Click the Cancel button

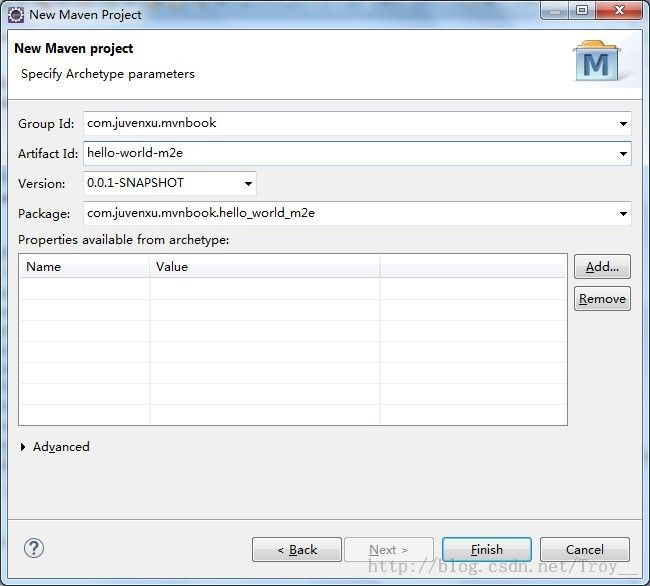(x=585, y=550)
